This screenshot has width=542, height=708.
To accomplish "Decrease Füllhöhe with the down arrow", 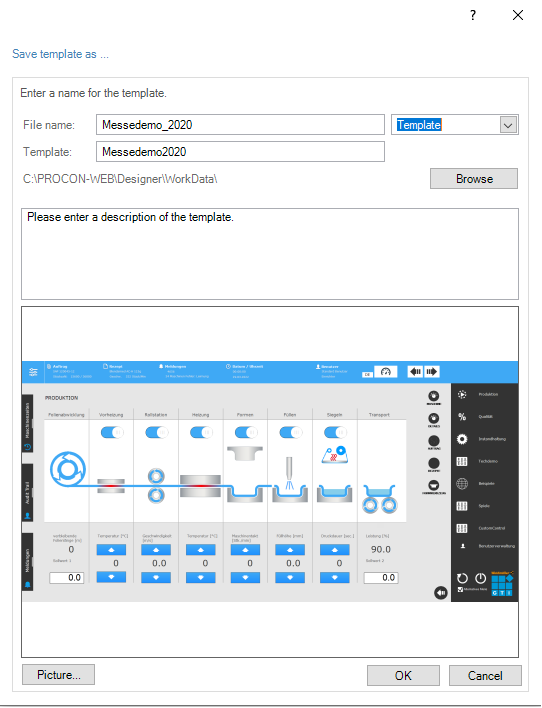I will (290, 578).
